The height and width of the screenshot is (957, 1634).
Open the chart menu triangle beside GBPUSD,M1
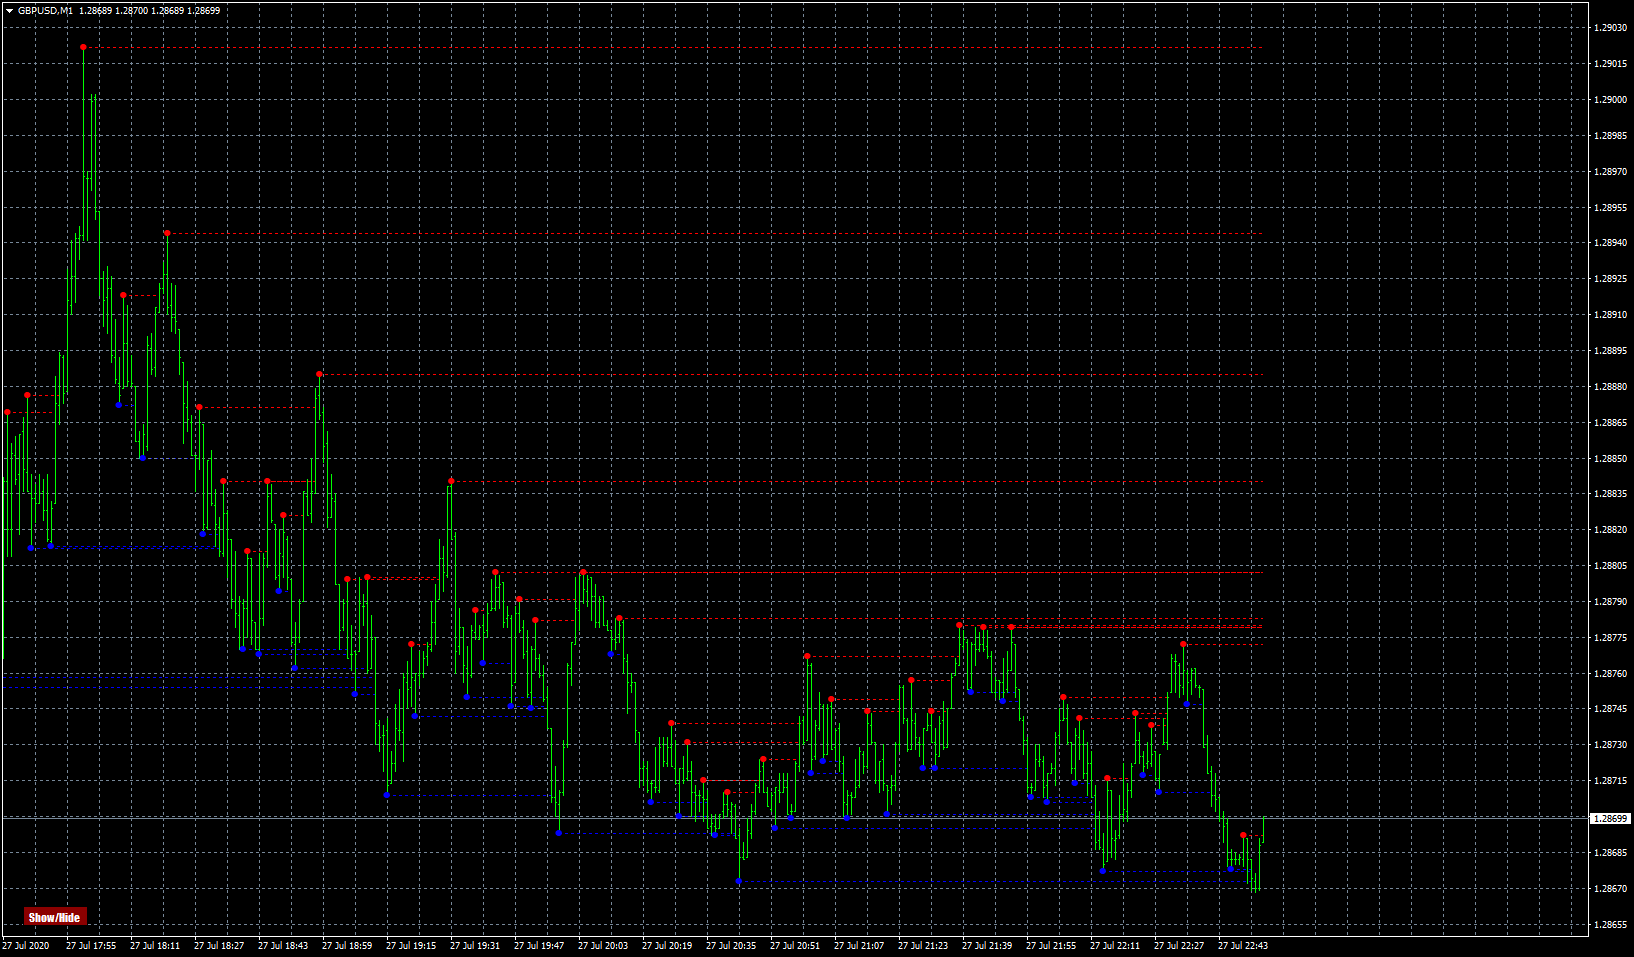coord(9,10)
